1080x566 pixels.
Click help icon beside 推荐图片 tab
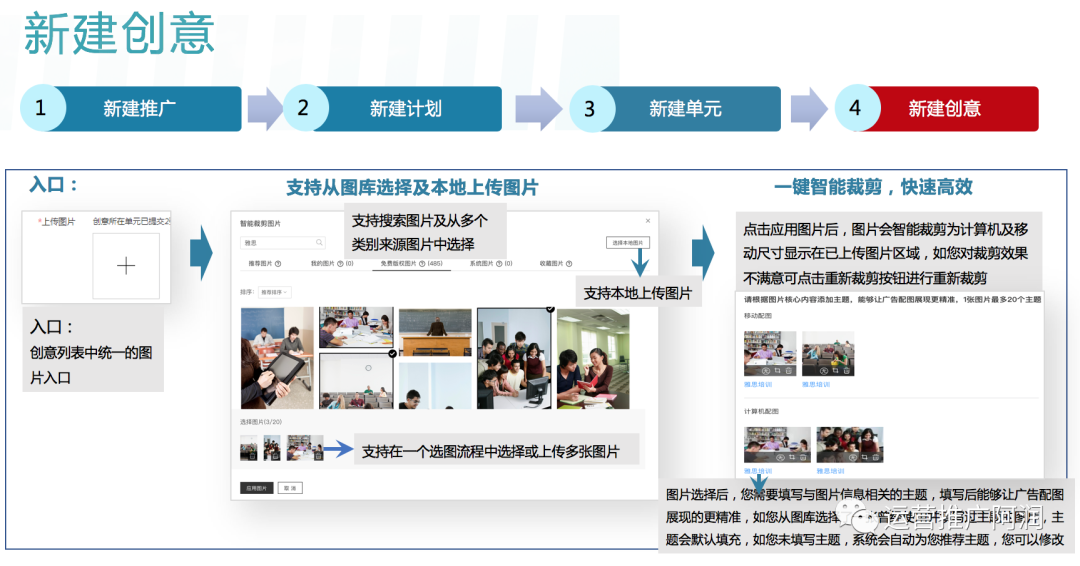pos(278,264)
